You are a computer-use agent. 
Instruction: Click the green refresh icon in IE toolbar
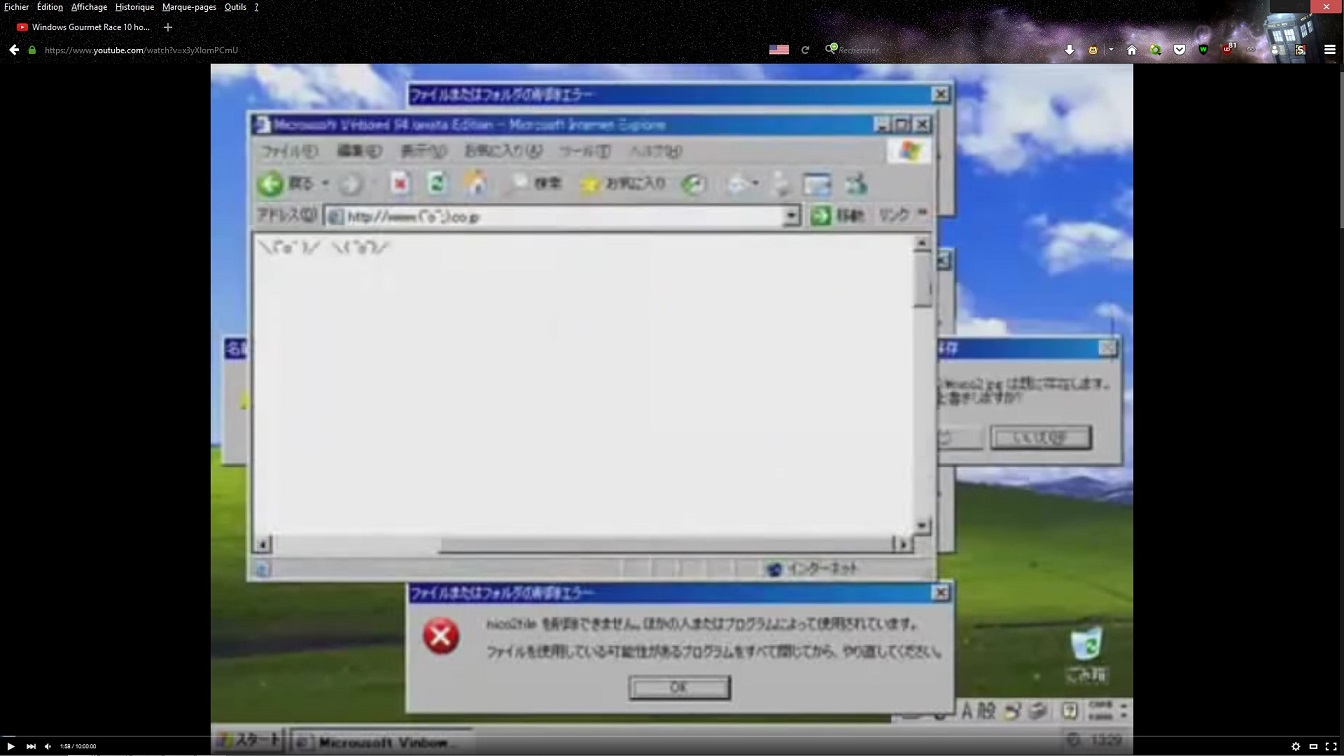437,184
